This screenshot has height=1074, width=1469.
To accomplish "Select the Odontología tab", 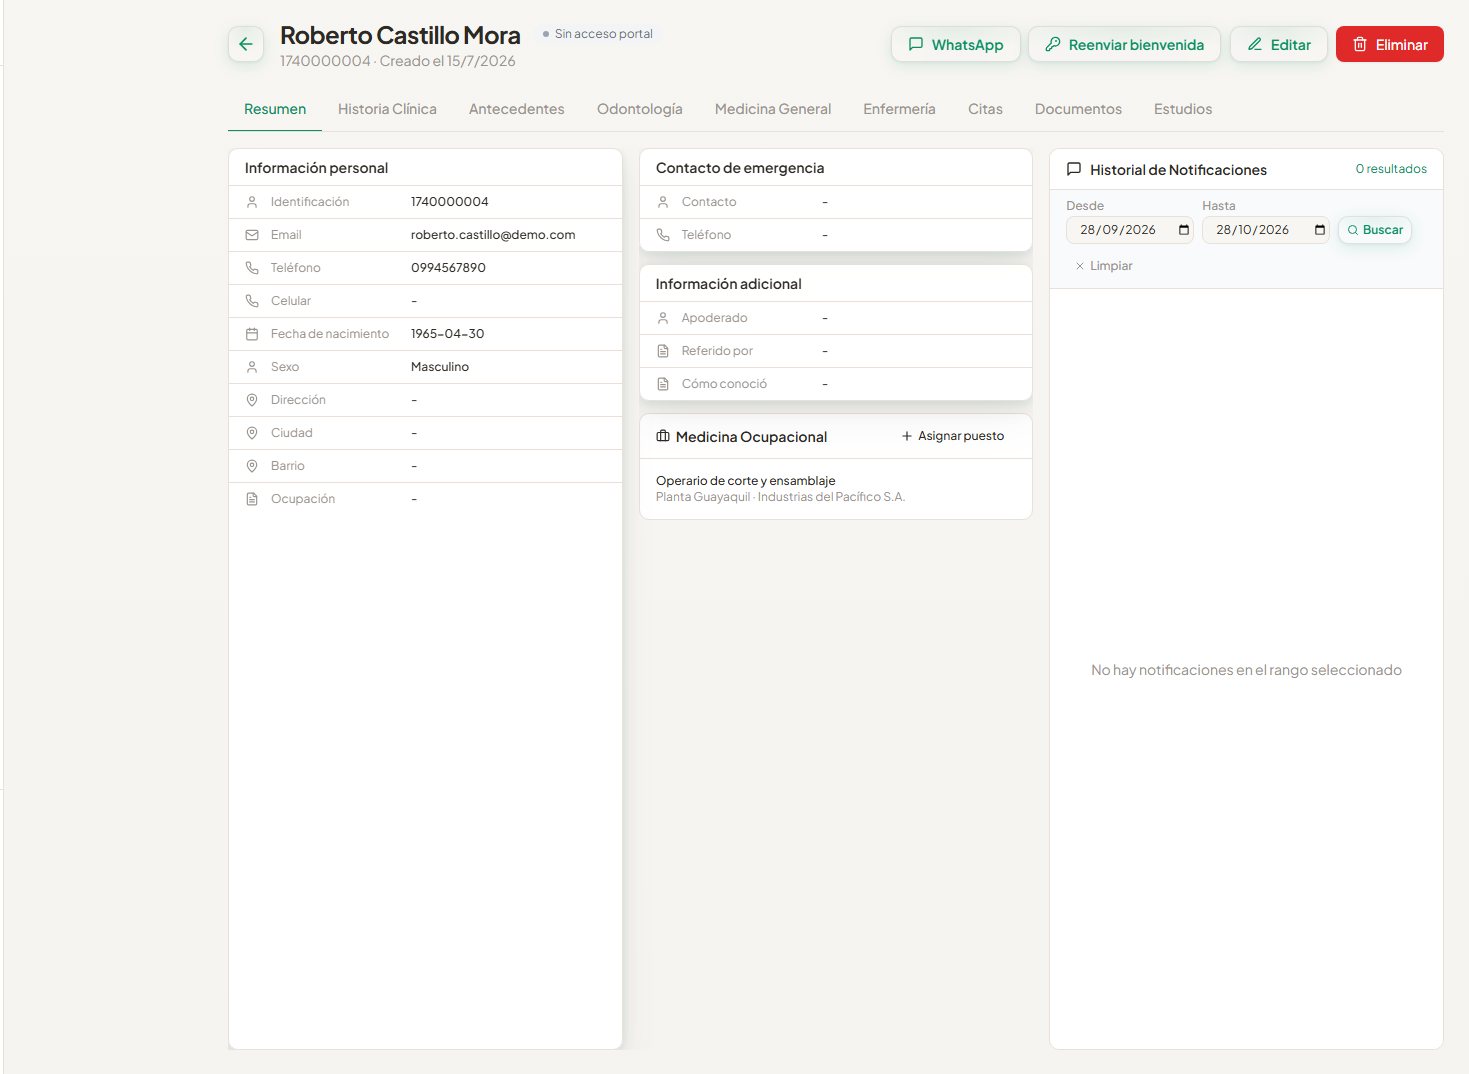I will pos(640,109).
